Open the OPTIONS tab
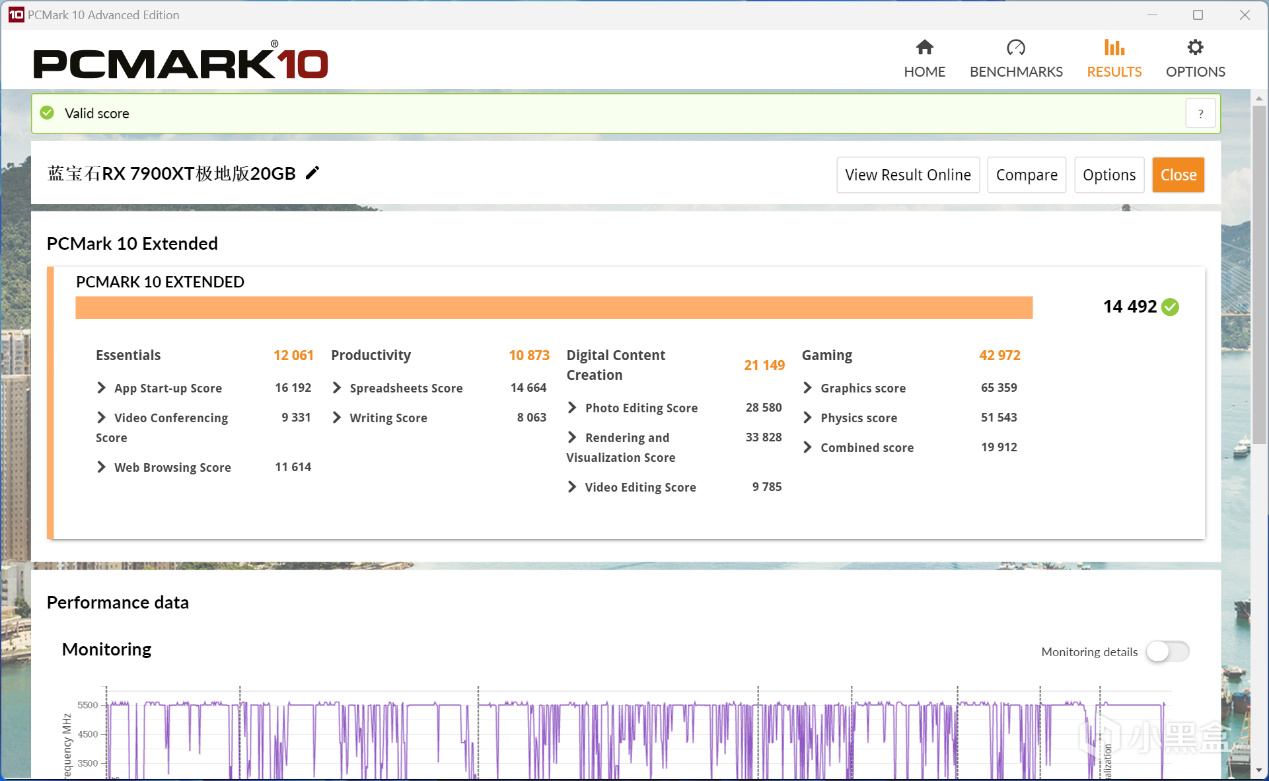Screen dimensions: 1269x781 click(1195, 59)
